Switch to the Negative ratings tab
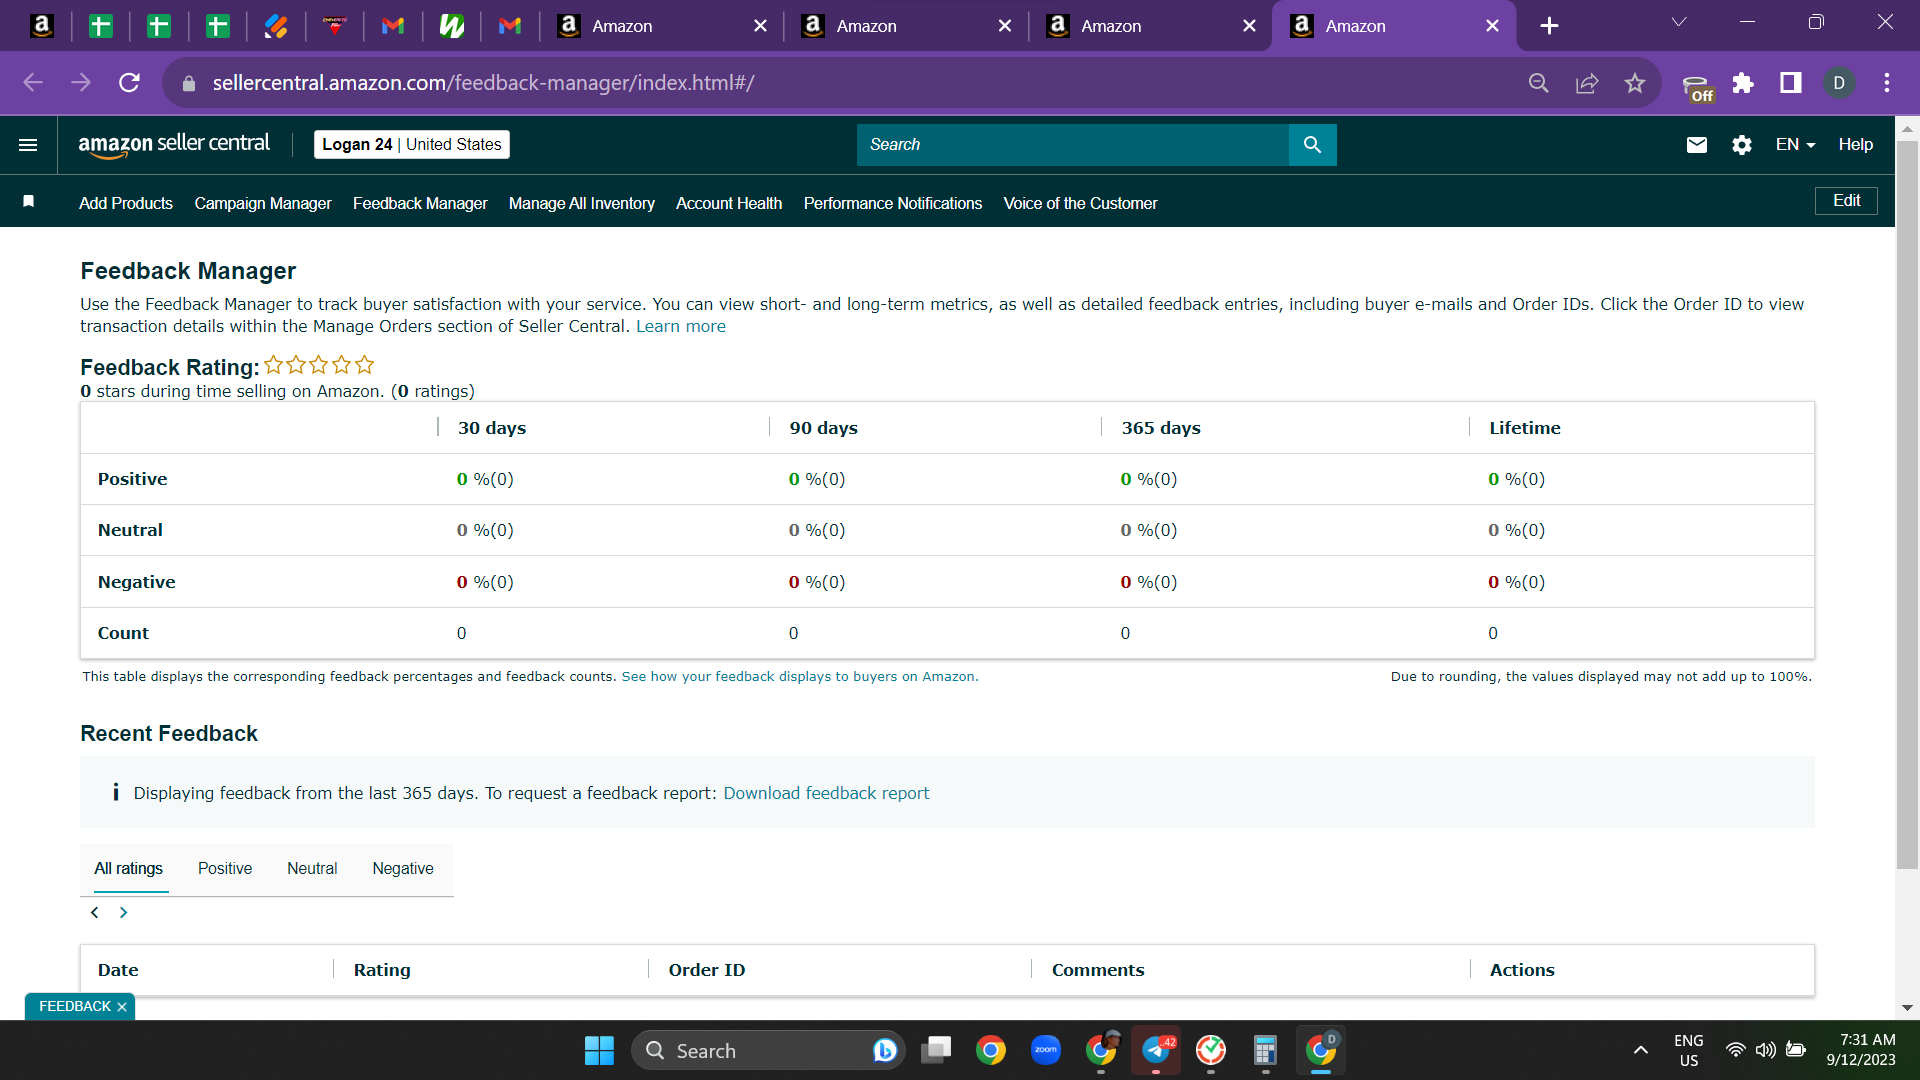Viewport: 1920px width, 1080px height. point(403,868)
